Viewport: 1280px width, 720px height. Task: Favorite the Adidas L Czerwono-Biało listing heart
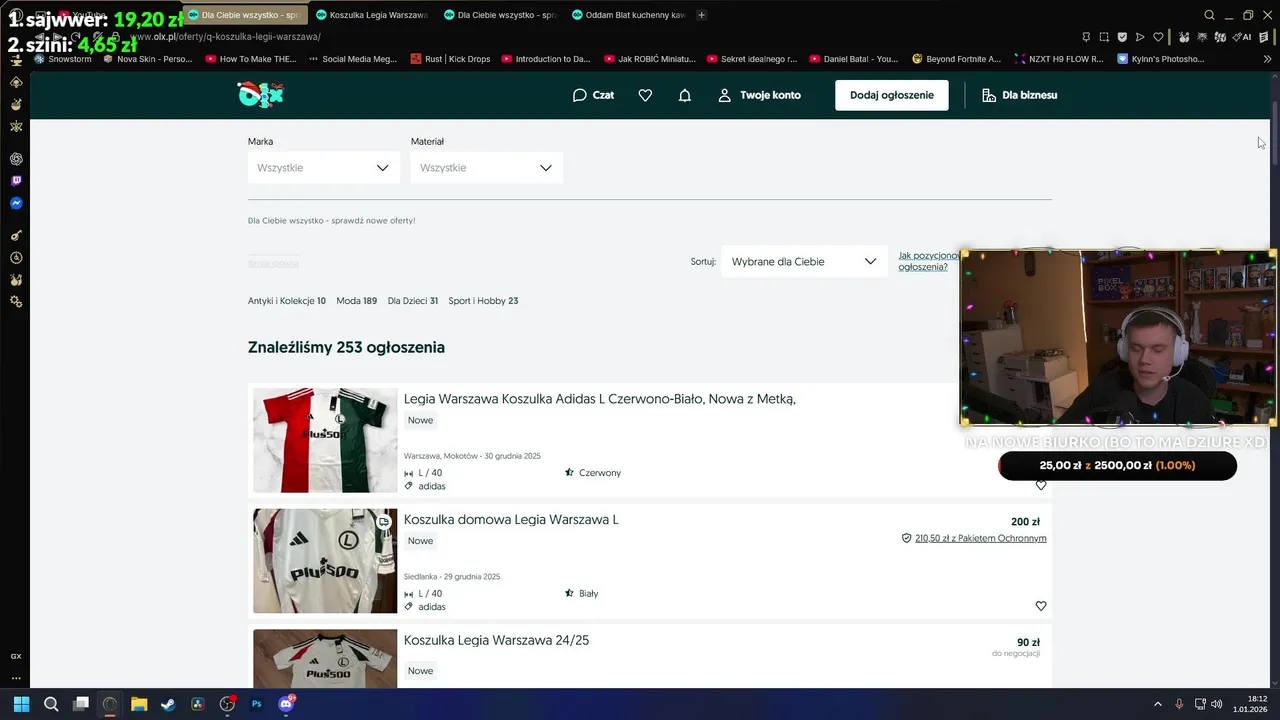[1041, 486]
